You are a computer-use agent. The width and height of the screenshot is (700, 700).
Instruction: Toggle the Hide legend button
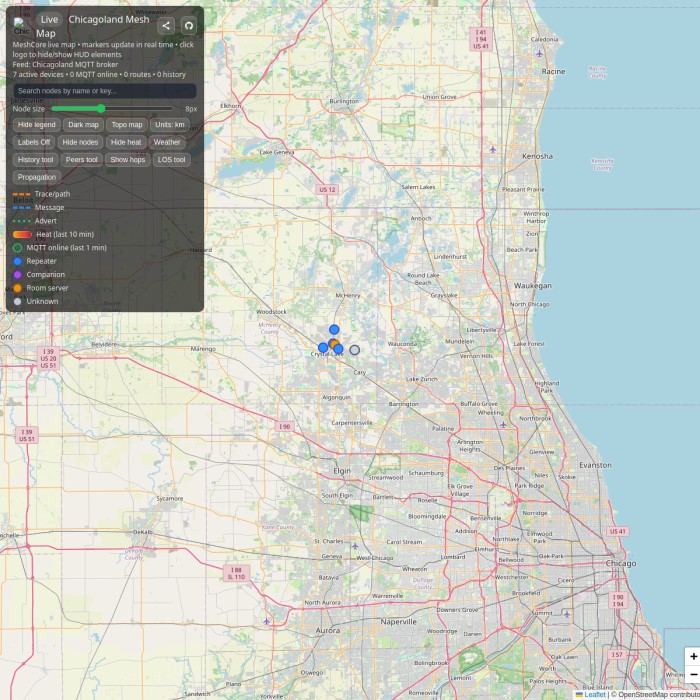pos(37,125)
